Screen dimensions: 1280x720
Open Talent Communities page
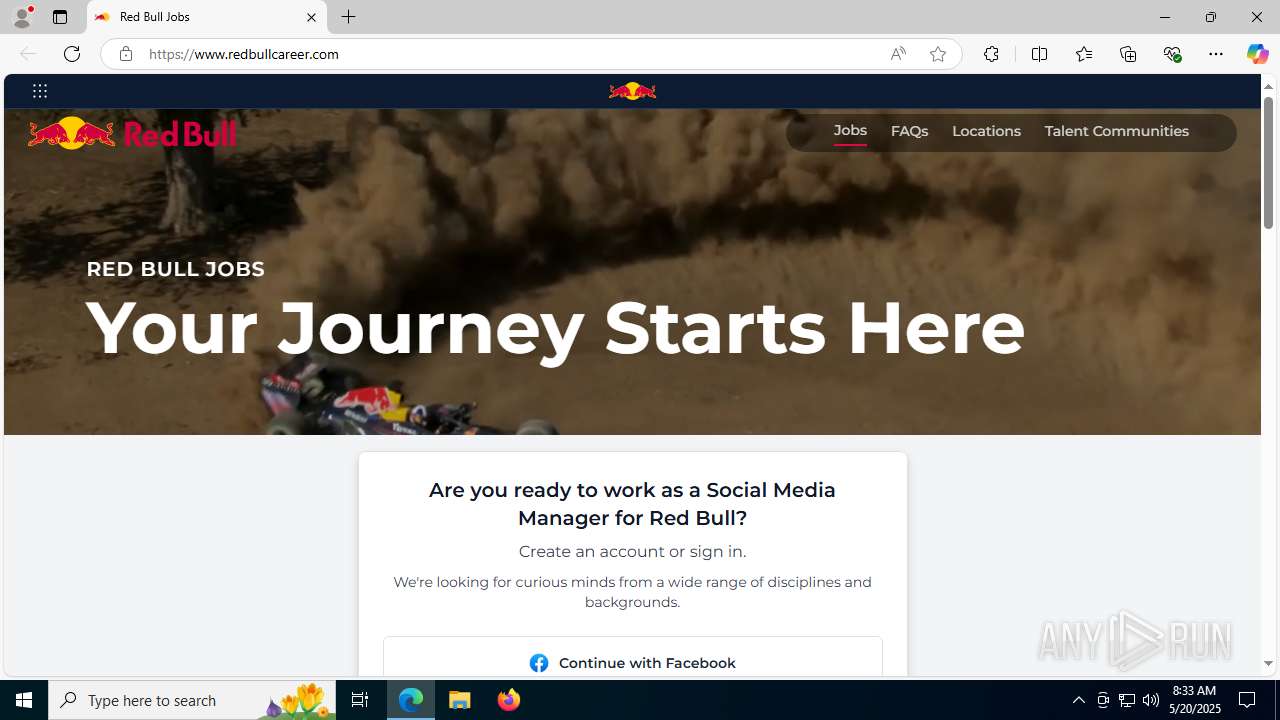[1116, 131]
